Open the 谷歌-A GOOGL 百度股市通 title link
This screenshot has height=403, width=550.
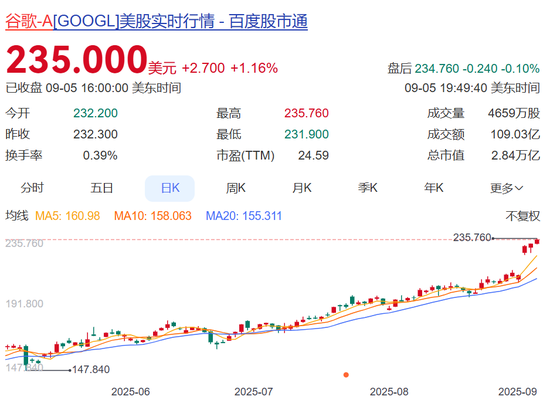pos(156,21)
